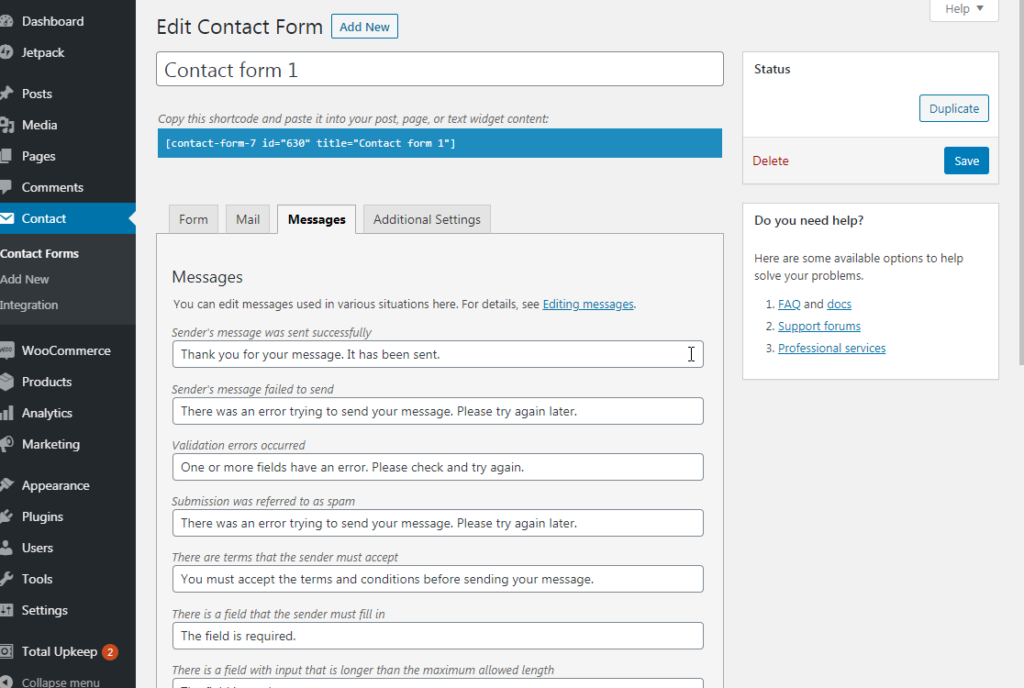Click the Total Upkeep update badge
Screen dimensions: 1024x688
[110, 652]
